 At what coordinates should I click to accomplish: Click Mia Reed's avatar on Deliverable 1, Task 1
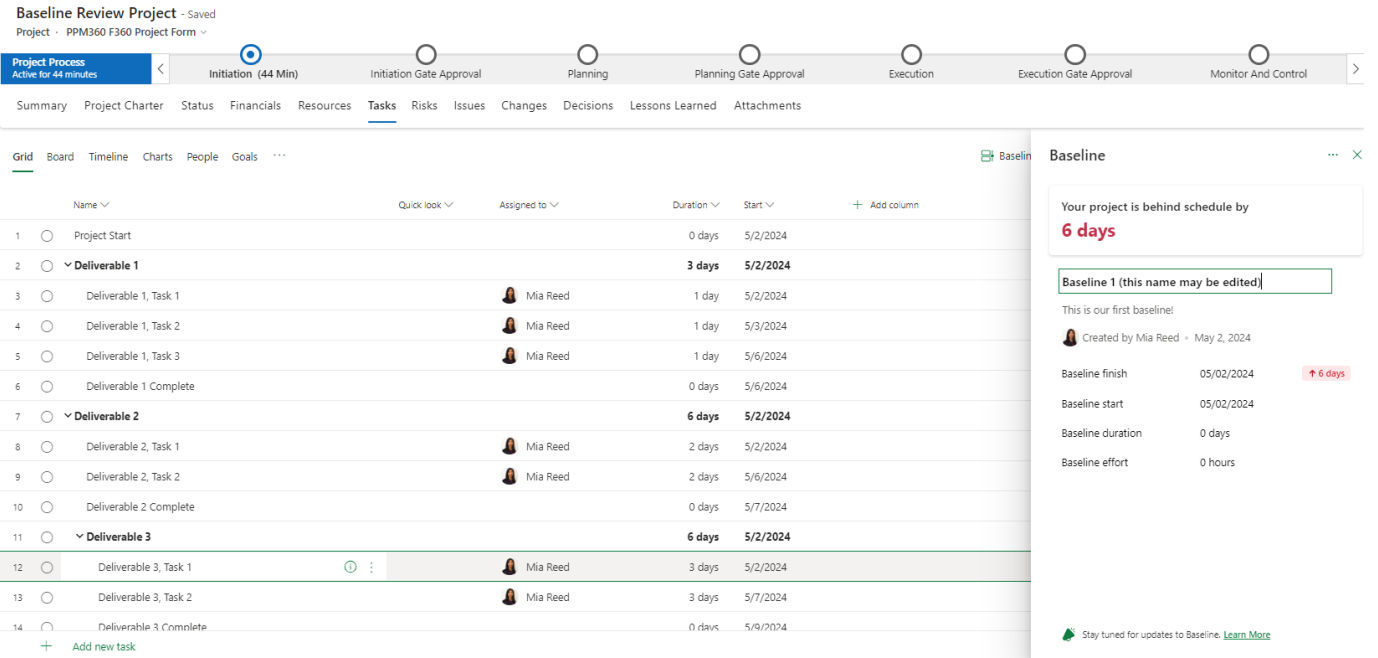(510, 295)
